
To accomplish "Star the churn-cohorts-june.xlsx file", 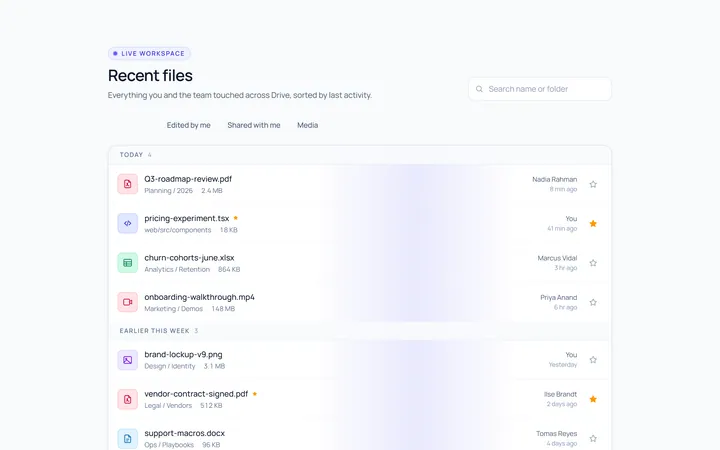I will 593,263.
